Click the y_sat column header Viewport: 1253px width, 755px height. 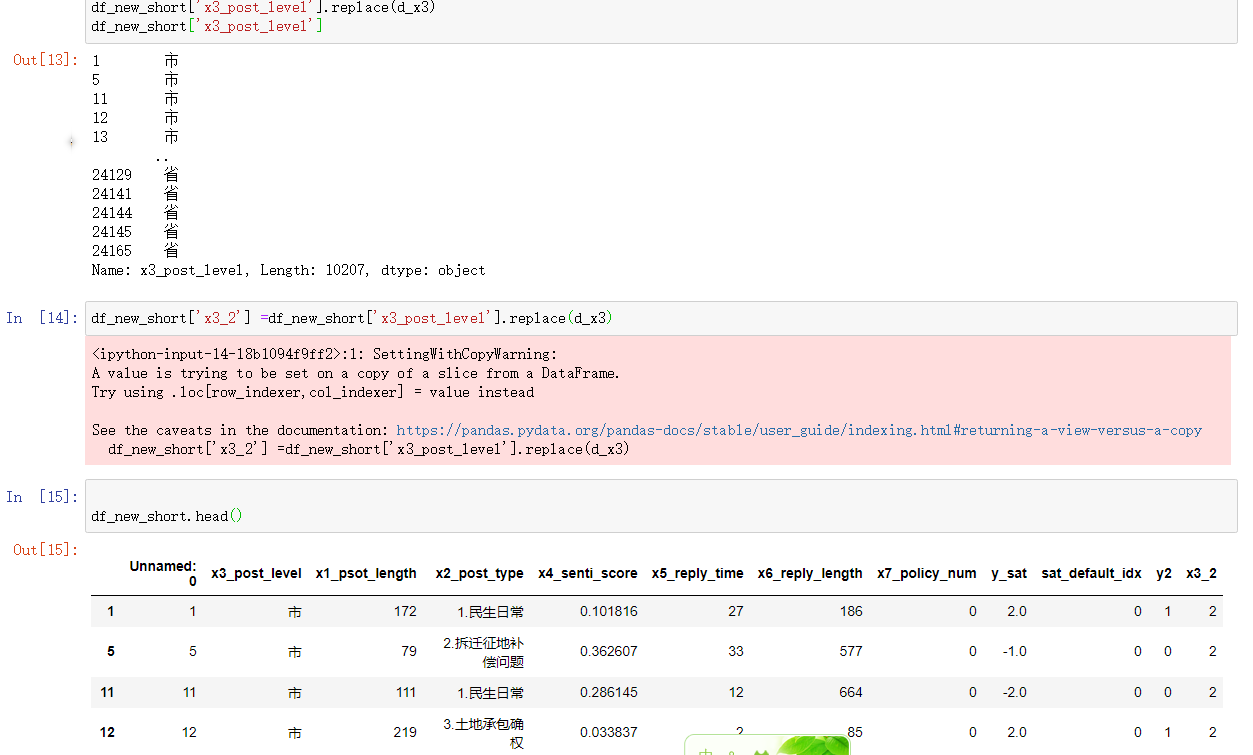point(1008,573)
